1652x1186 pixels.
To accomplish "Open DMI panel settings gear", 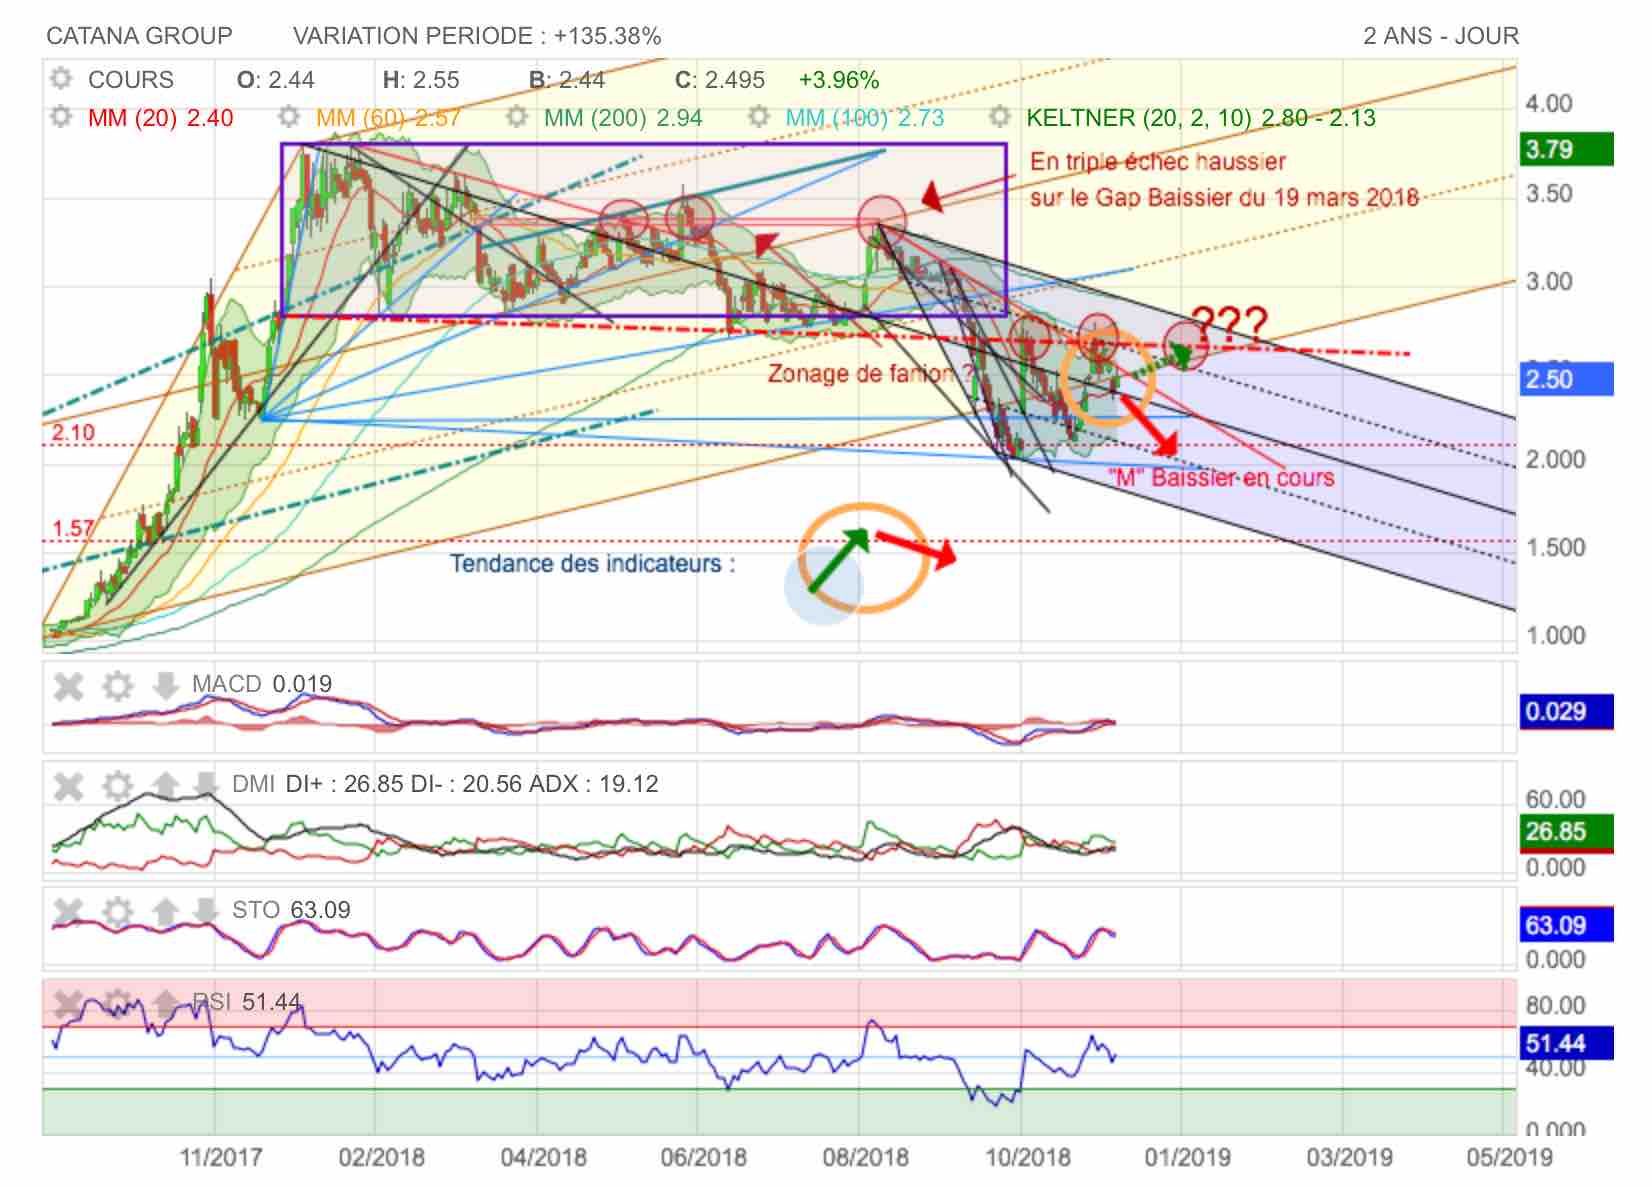I will click(x=118, y=786).
